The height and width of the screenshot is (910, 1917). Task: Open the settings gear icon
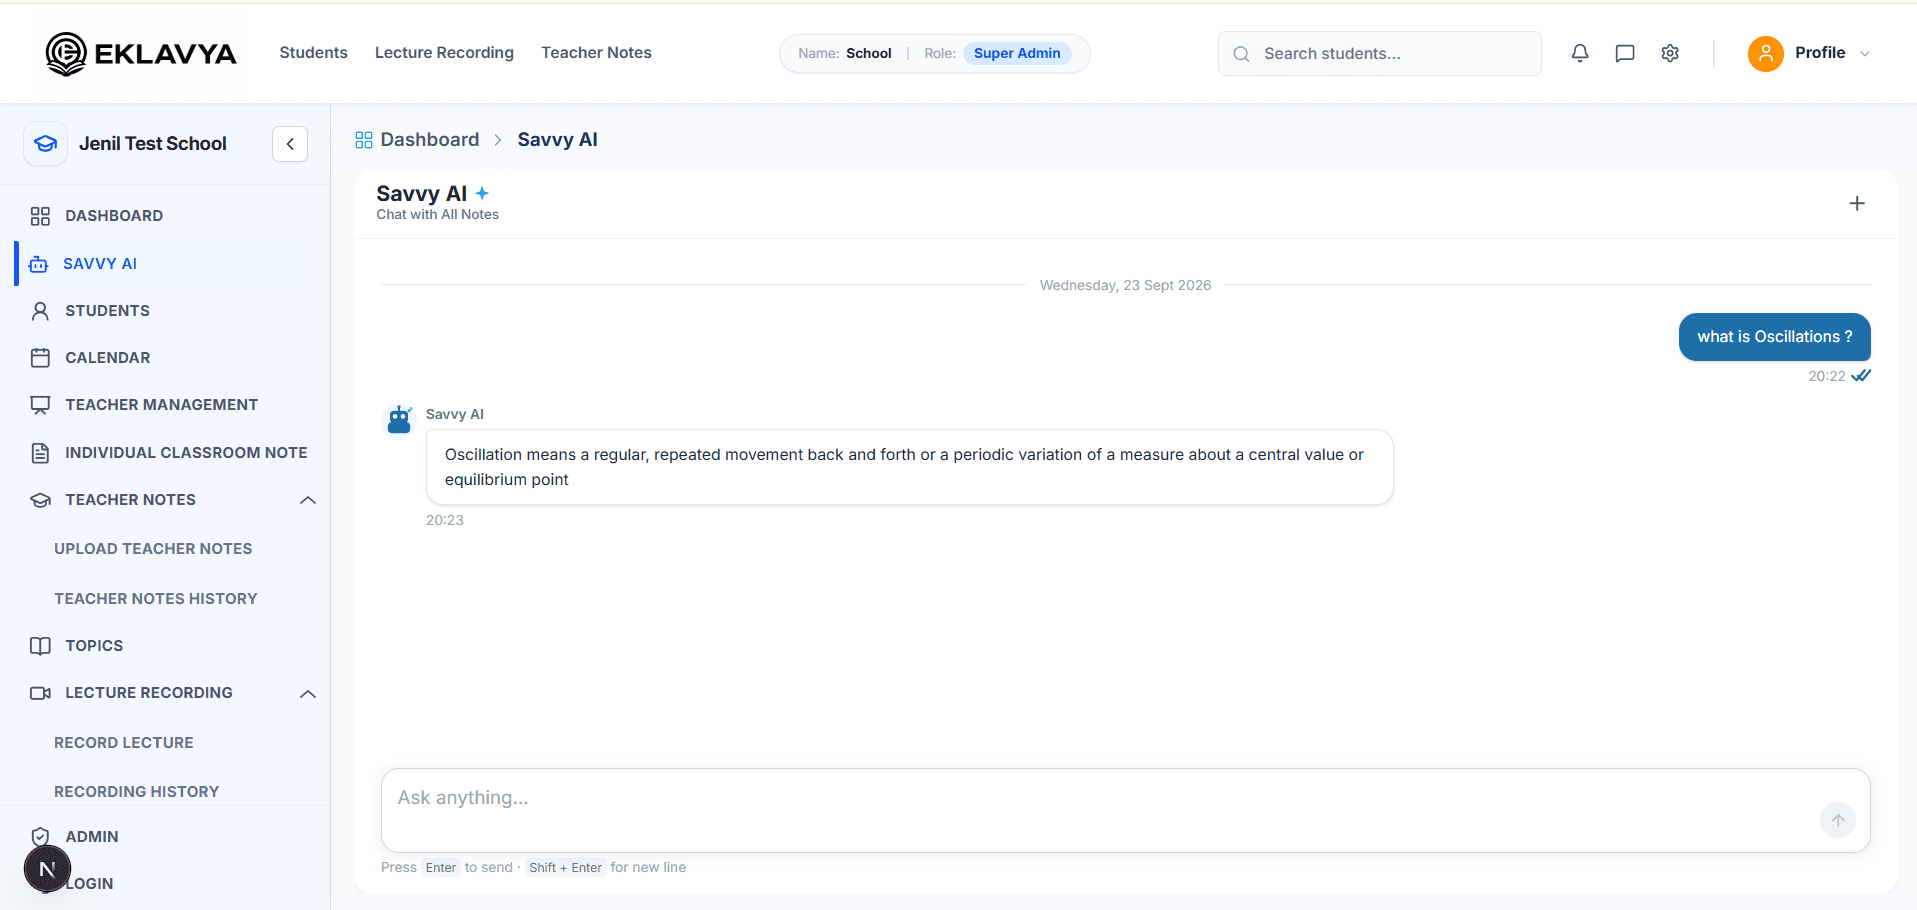(x=1670, y=53)
